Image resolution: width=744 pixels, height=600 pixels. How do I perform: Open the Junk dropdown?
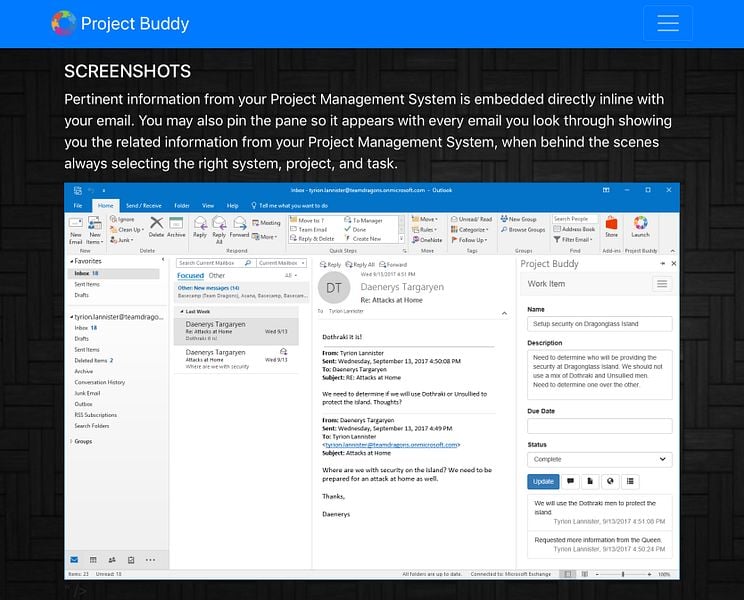tap(122, 240)
